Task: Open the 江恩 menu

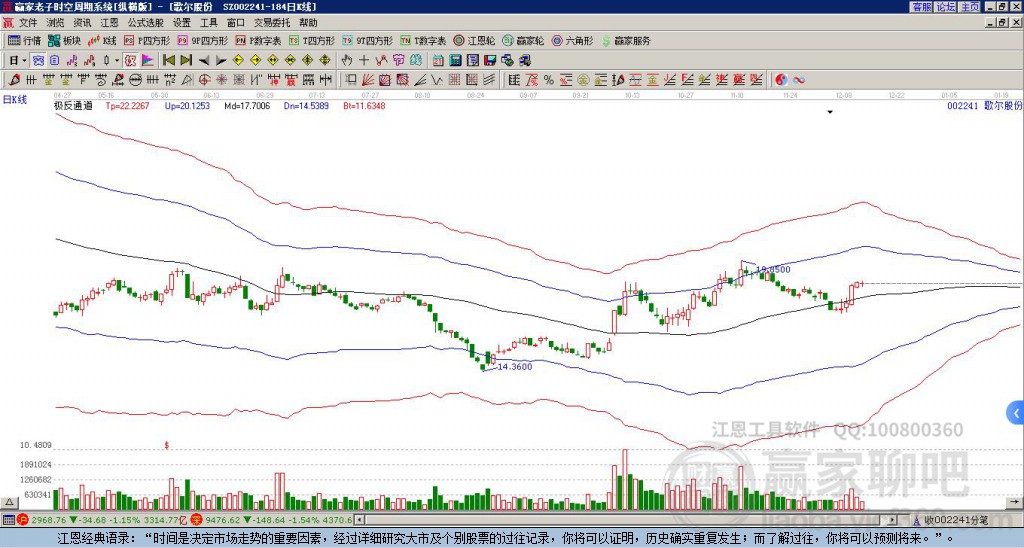Action: pos(109,23)
